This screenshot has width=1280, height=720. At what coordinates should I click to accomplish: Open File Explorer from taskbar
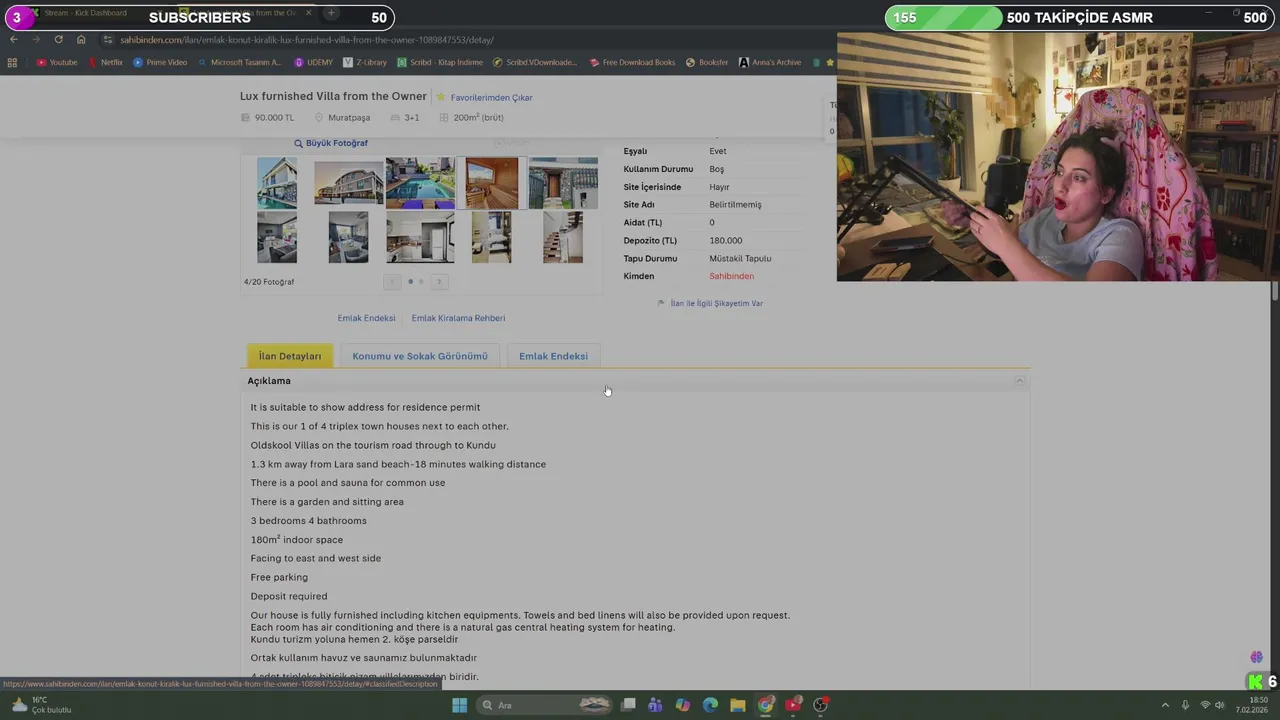(x=737, y=705)
